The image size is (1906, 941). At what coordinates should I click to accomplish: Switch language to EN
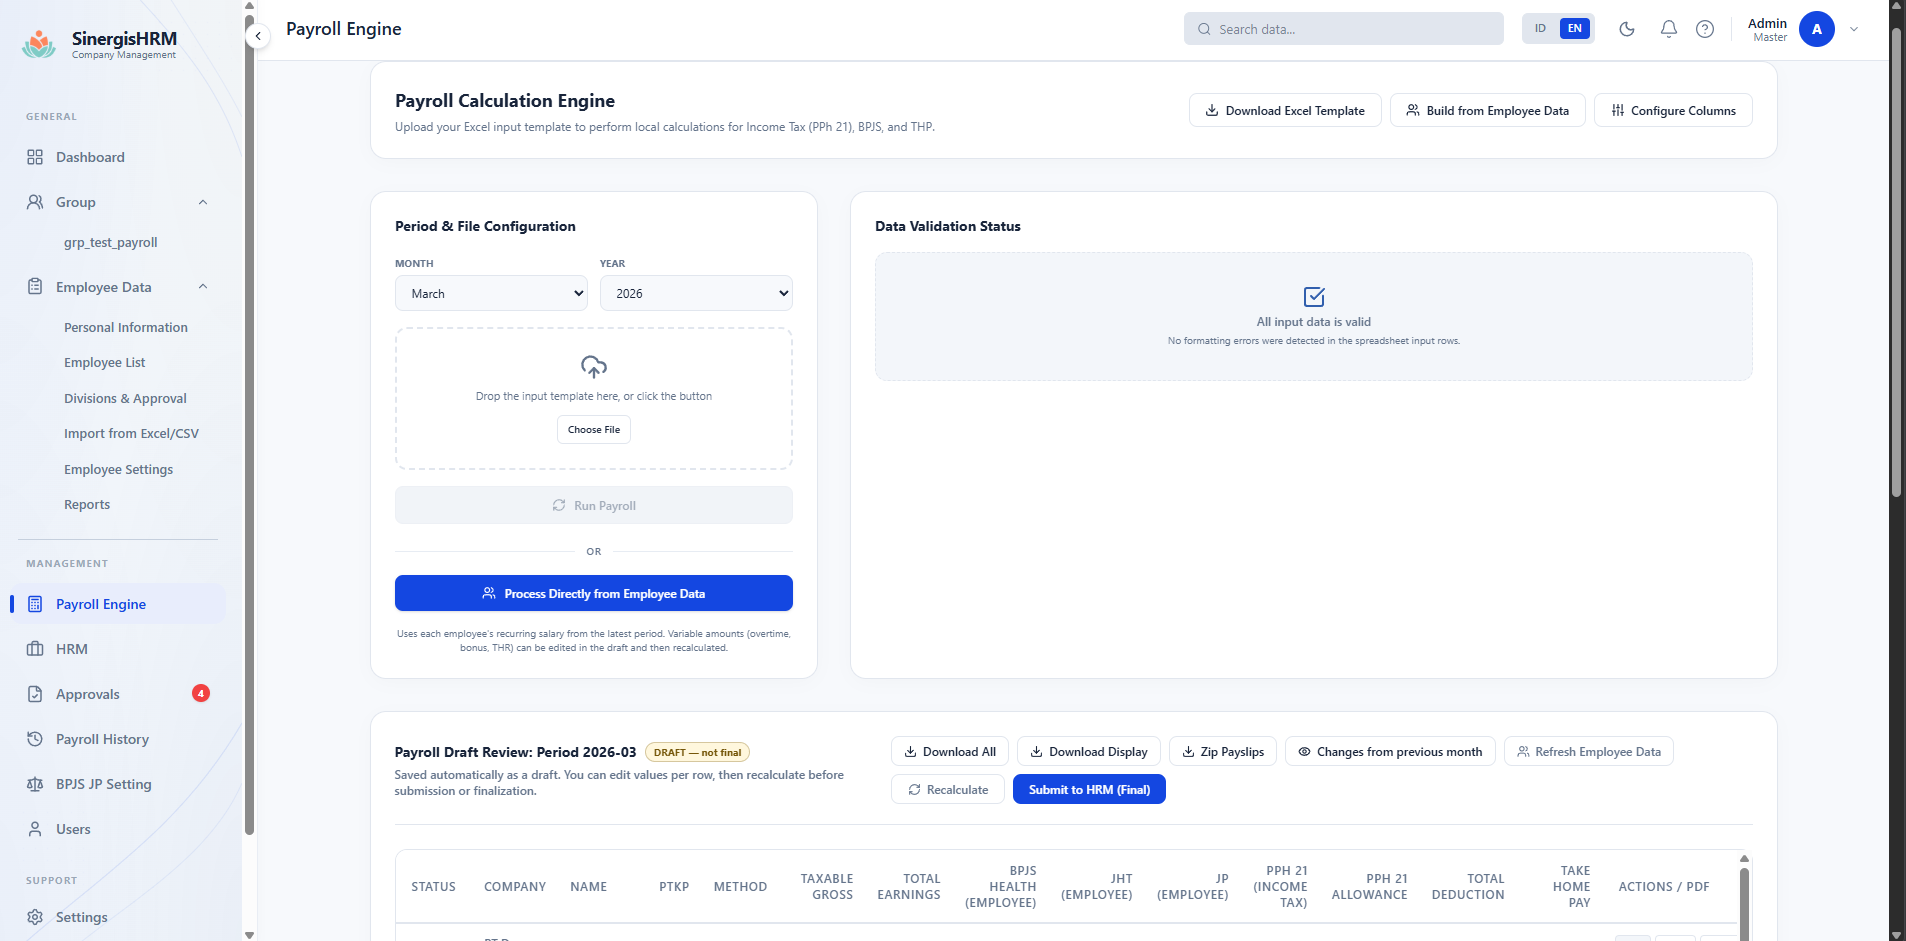point(1575,28)
